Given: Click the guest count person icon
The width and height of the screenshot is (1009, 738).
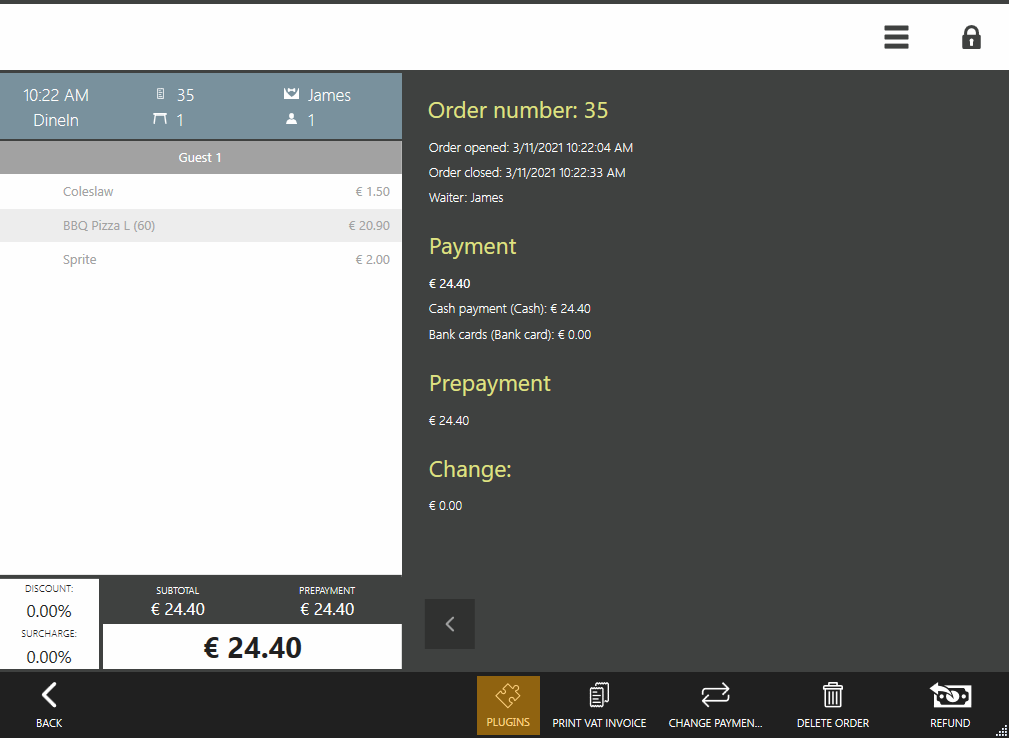Looking at the screenshot, I should (292, 120).
